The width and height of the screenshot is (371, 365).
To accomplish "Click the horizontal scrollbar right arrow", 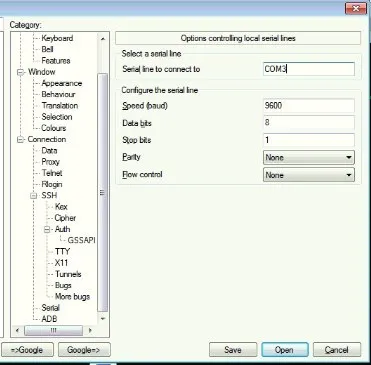I will (90, 330).
